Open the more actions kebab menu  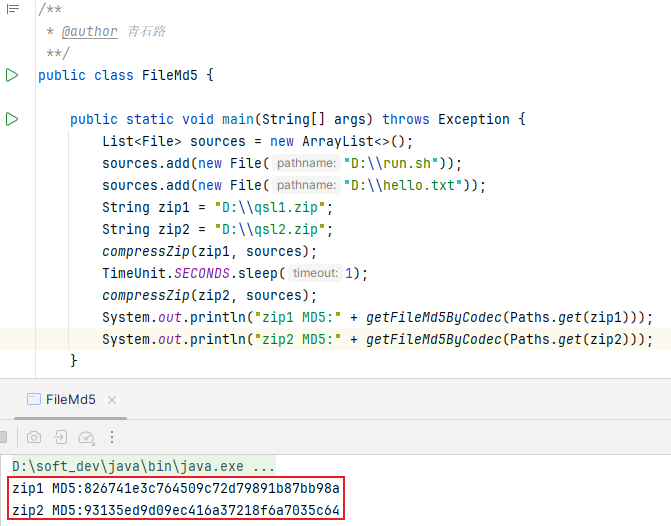[112, 437]
